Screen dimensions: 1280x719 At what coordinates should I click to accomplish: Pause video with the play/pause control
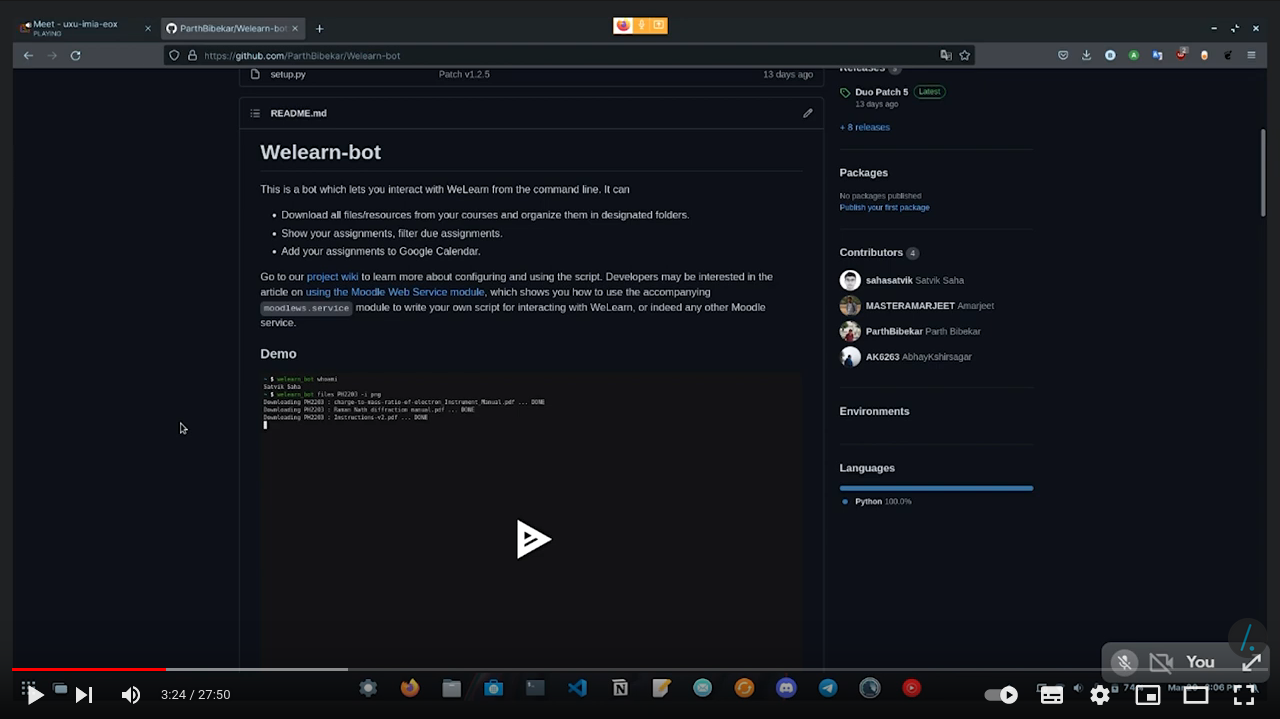(33, 694)
